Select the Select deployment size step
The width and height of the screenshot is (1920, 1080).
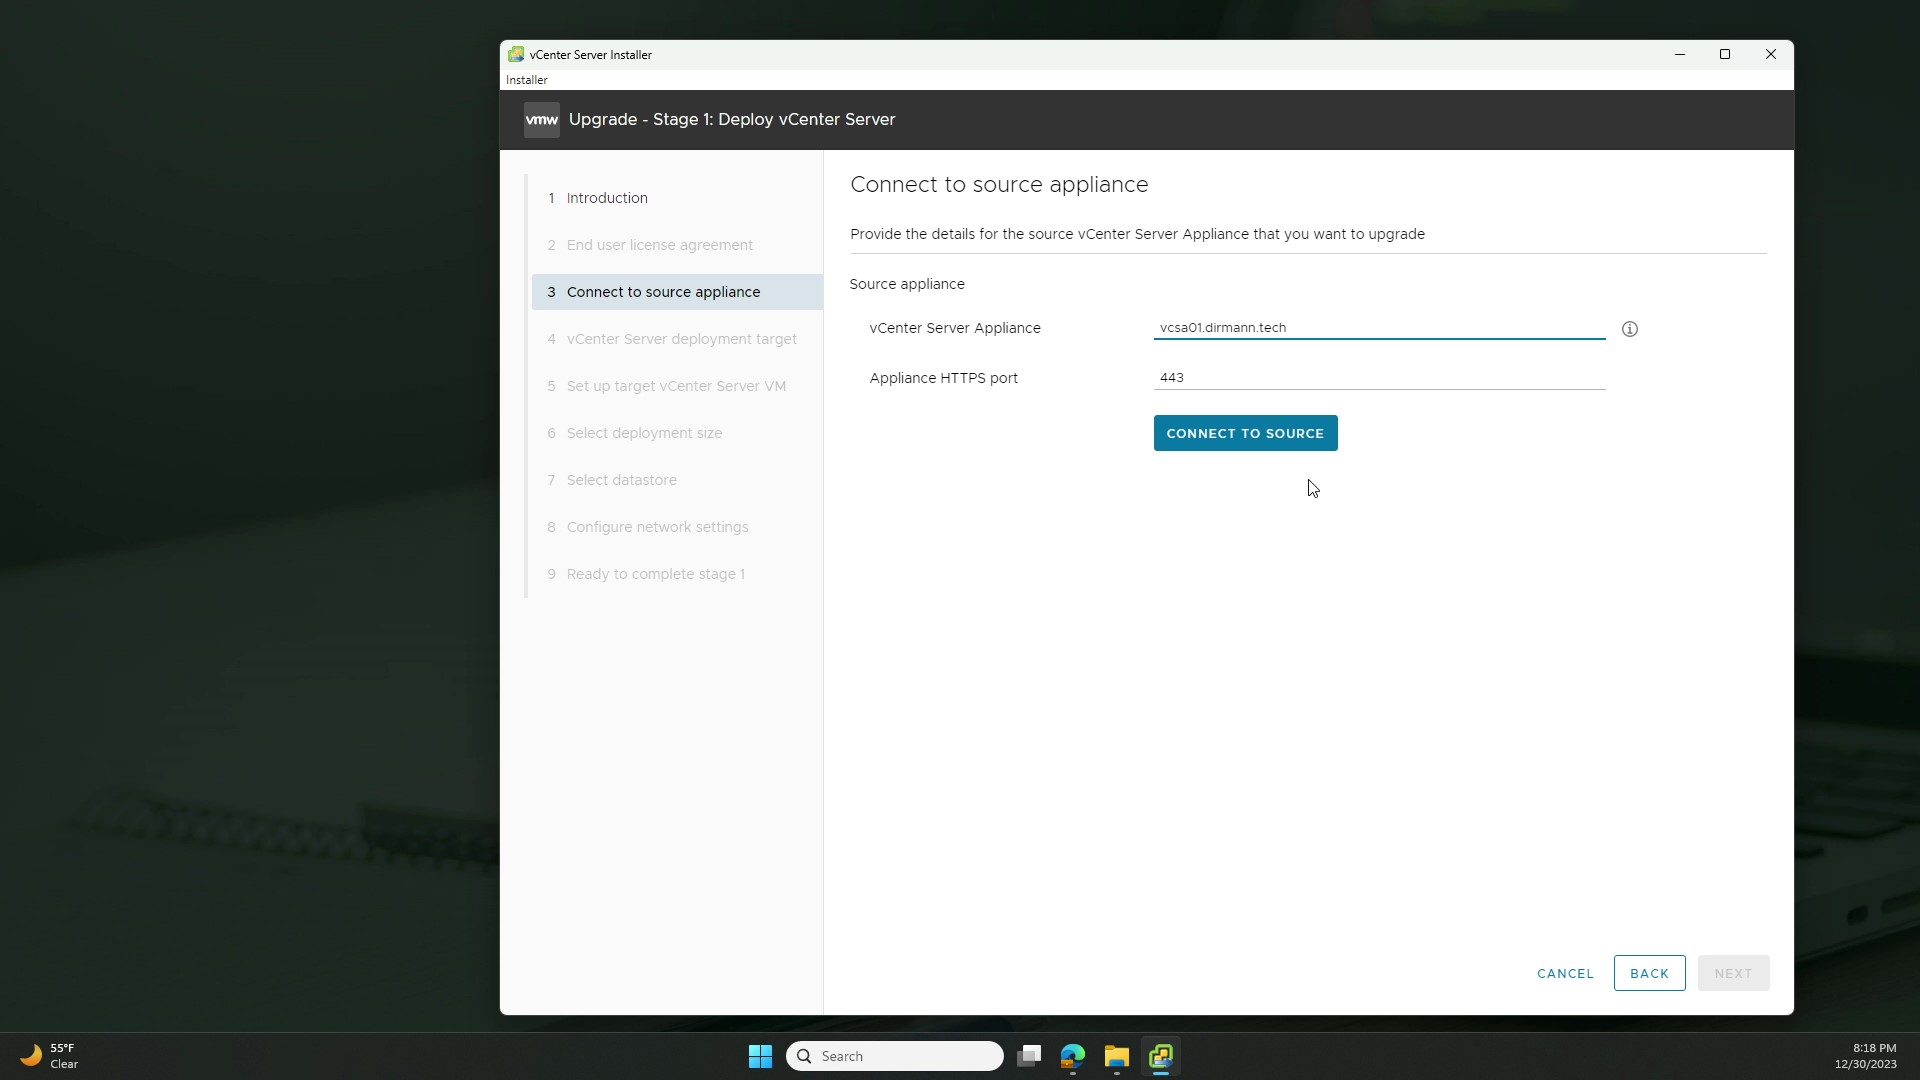(677, 433)
